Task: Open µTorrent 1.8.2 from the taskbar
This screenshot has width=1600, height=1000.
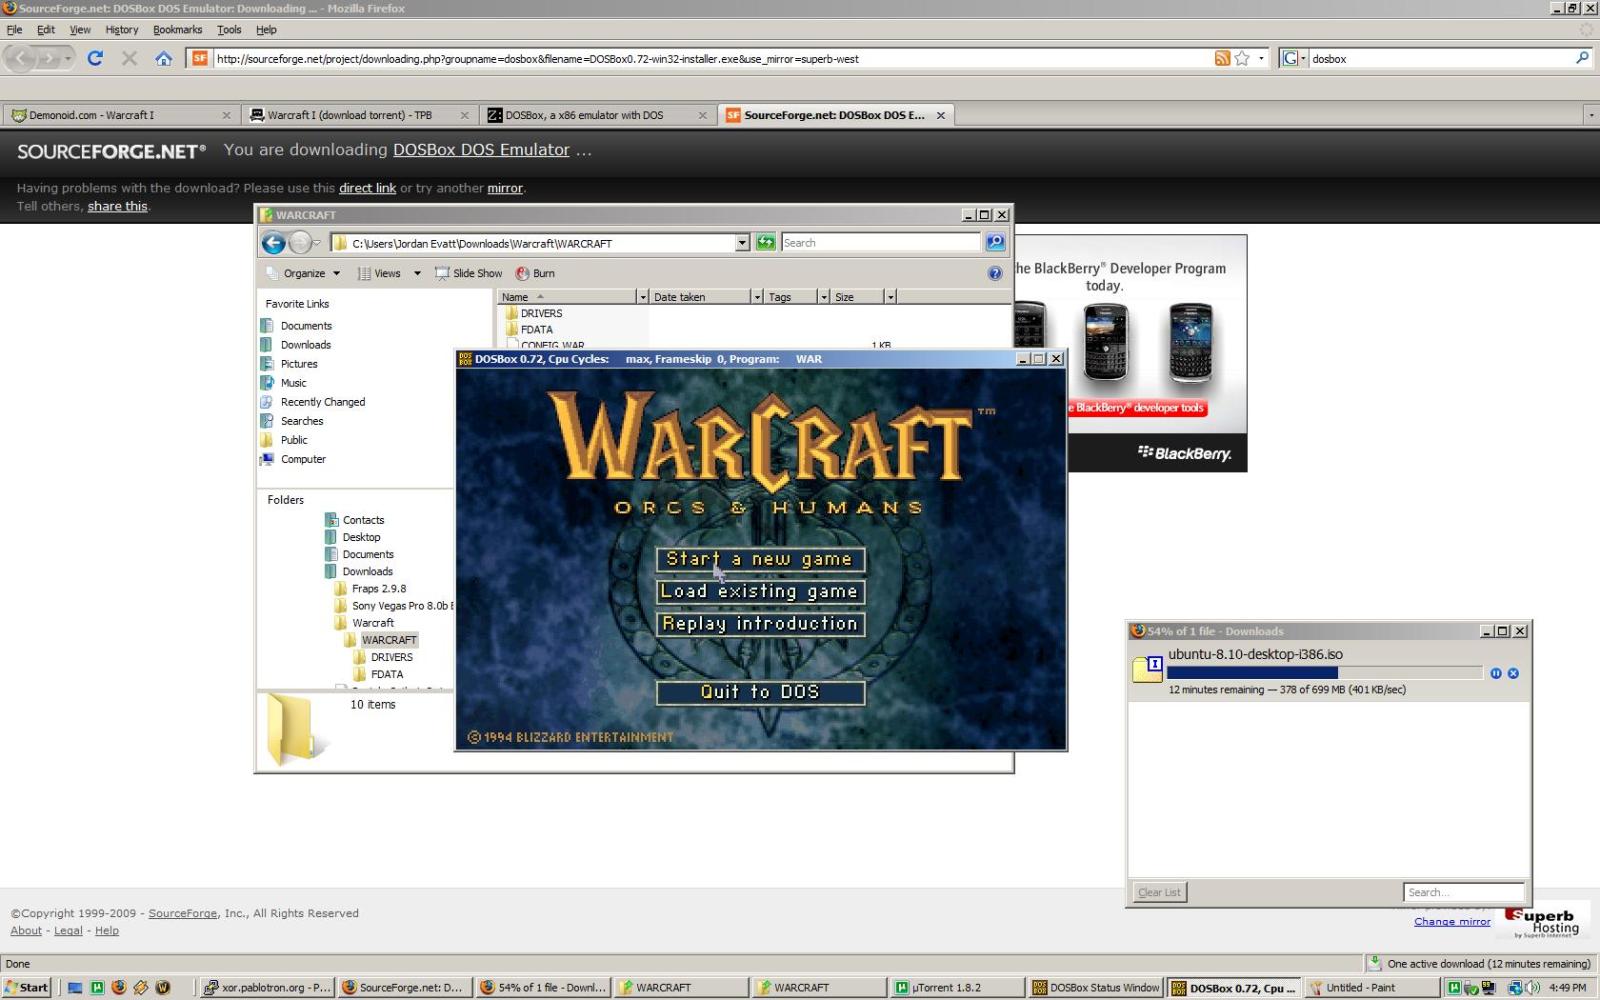Action: point(955,987)
